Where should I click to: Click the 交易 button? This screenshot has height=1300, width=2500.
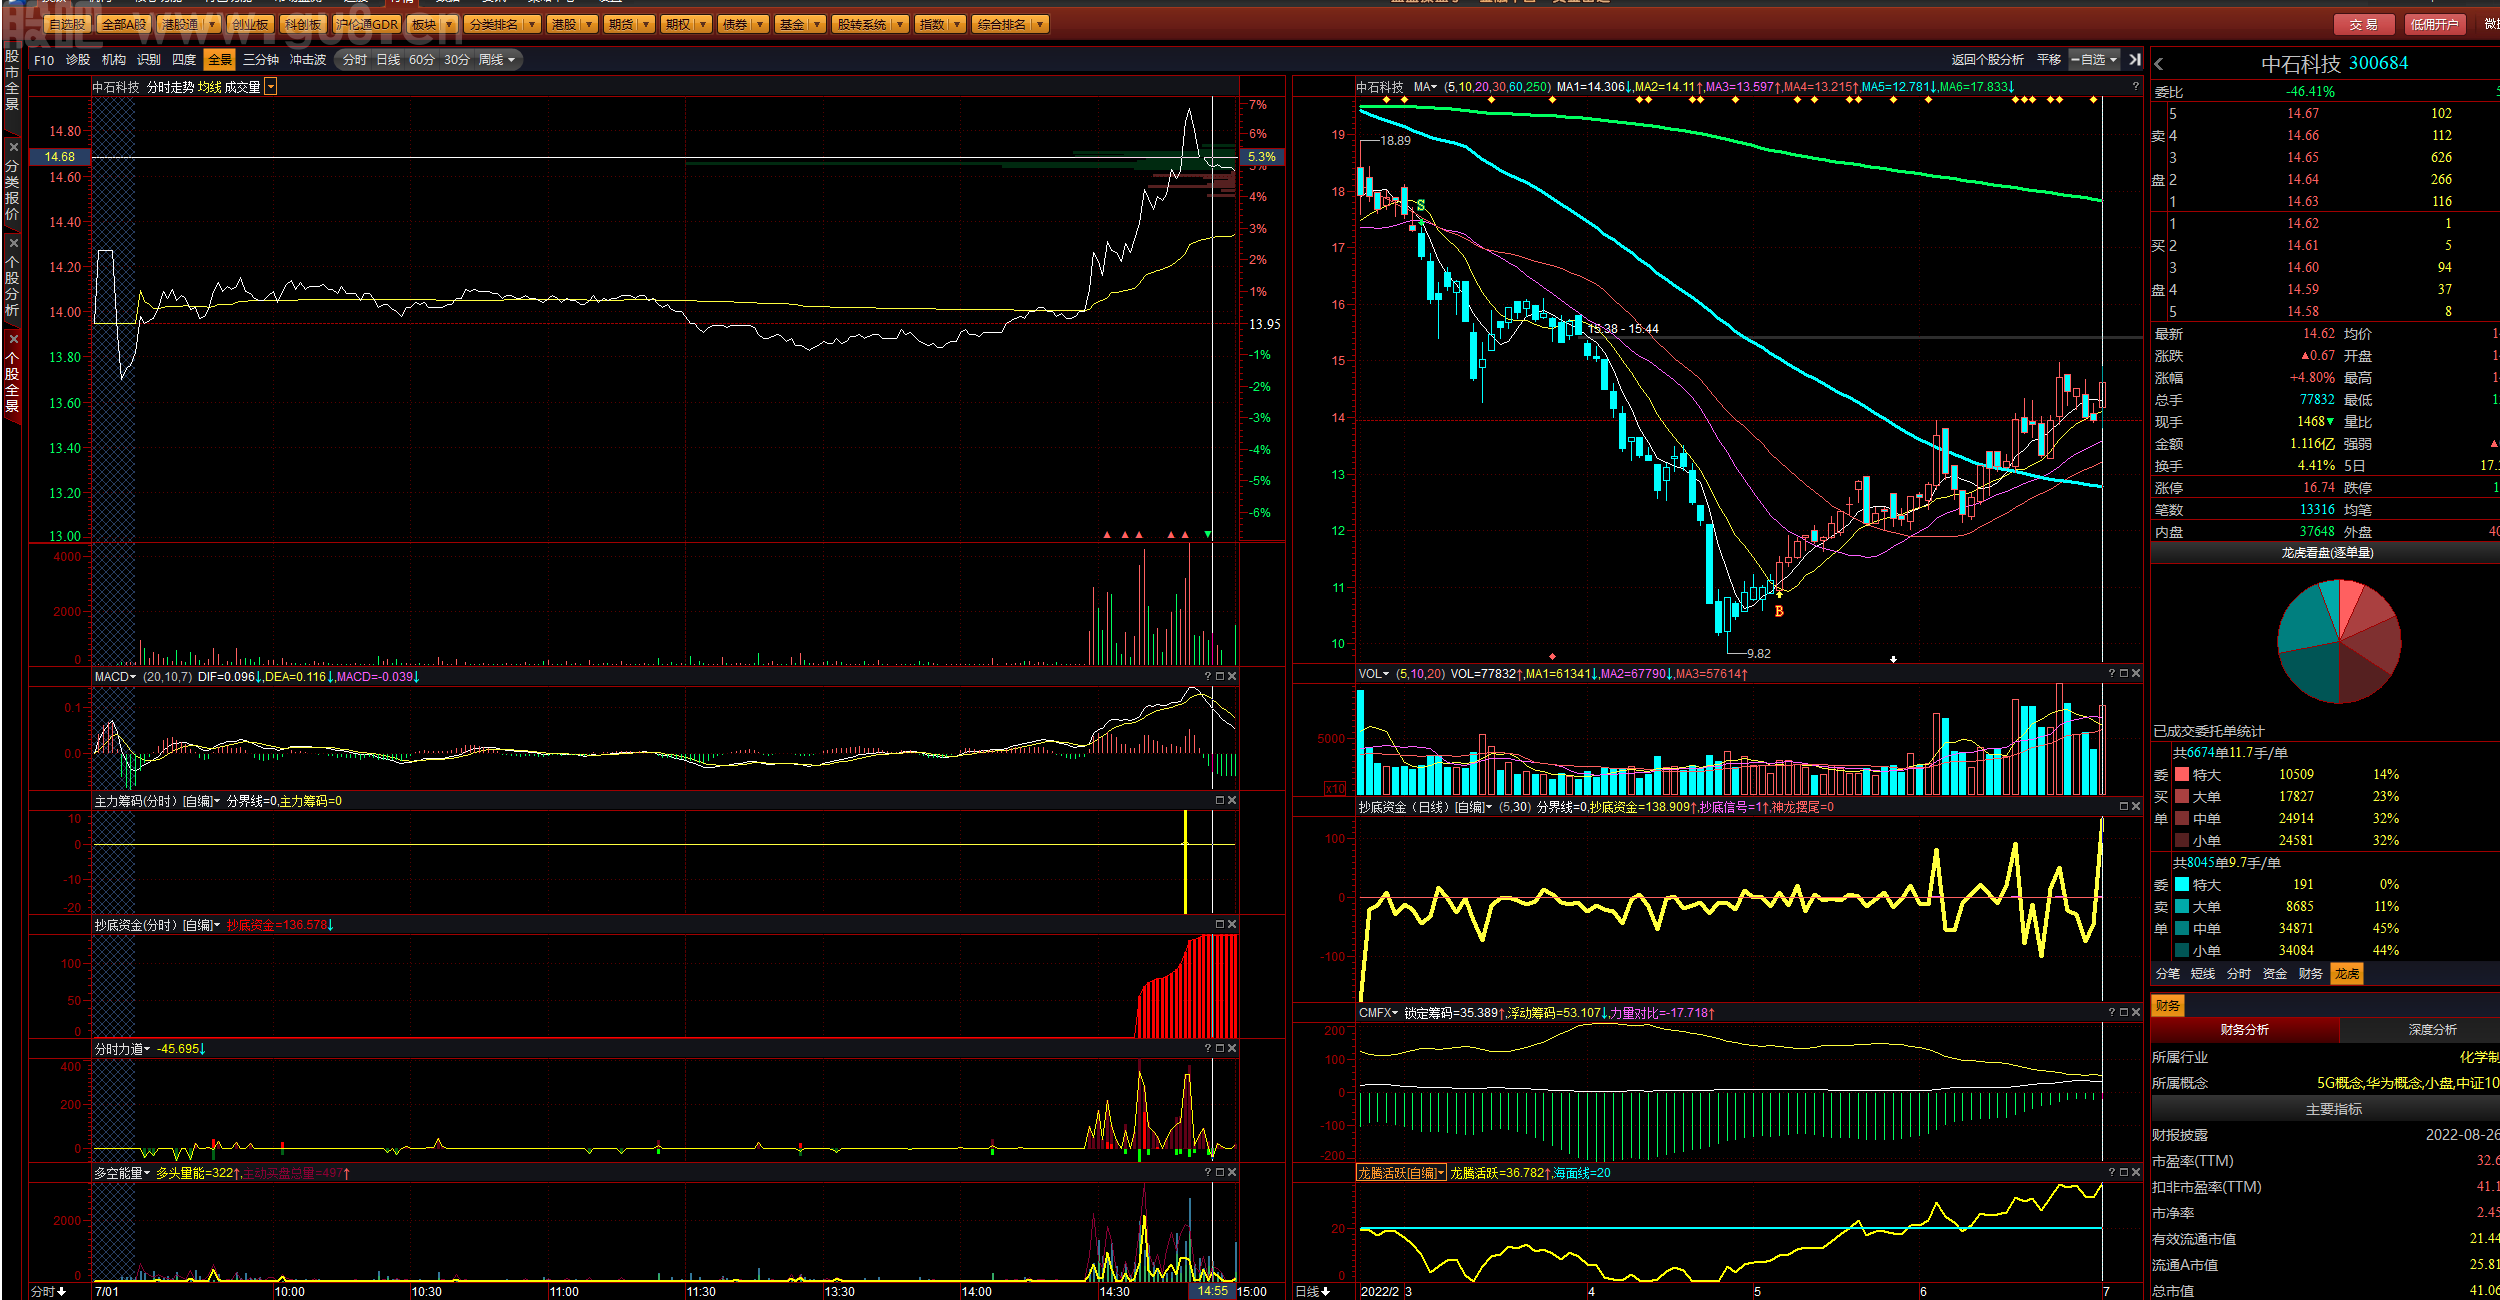click(x=2364, y=25)
